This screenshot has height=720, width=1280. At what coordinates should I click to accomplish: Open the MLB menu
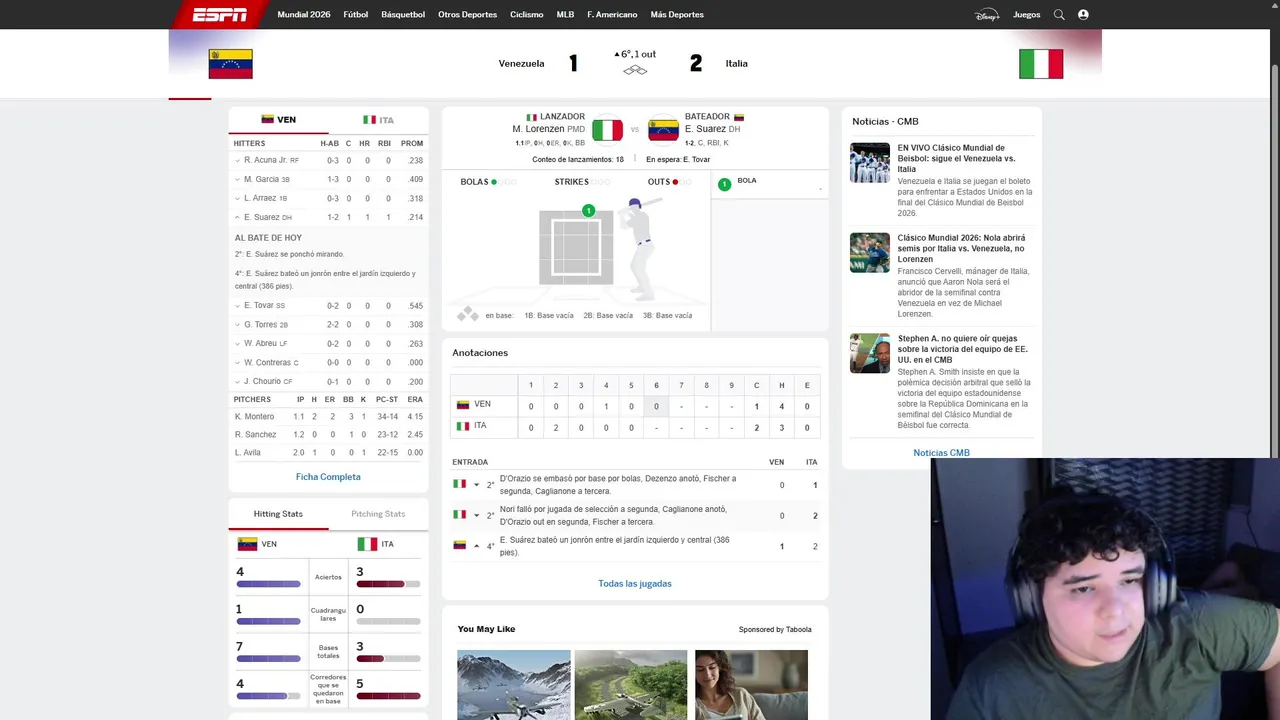click(565, 15)
